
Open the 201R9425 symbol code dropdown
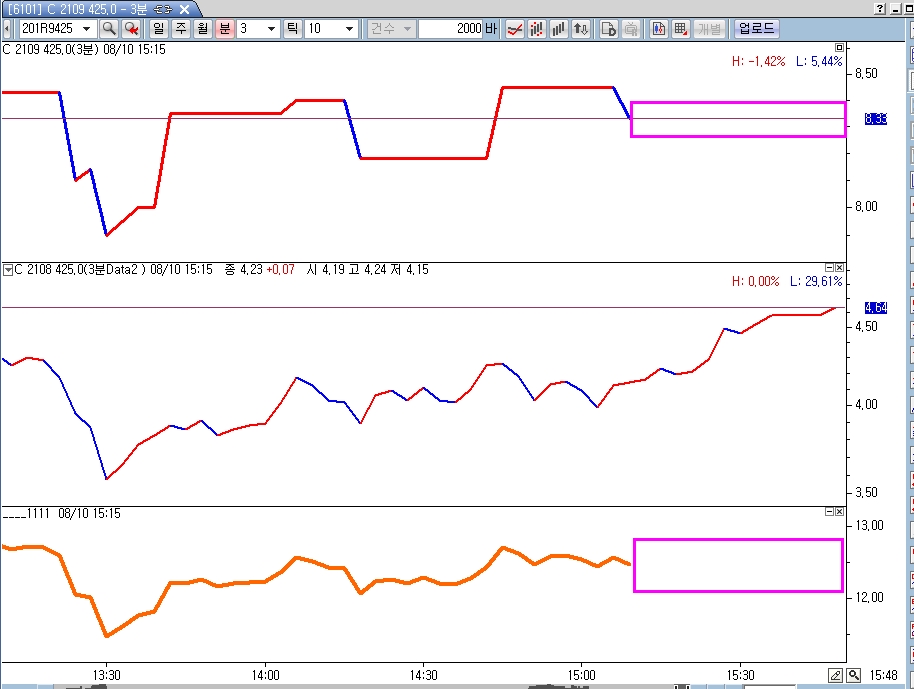tap(86, 29)
